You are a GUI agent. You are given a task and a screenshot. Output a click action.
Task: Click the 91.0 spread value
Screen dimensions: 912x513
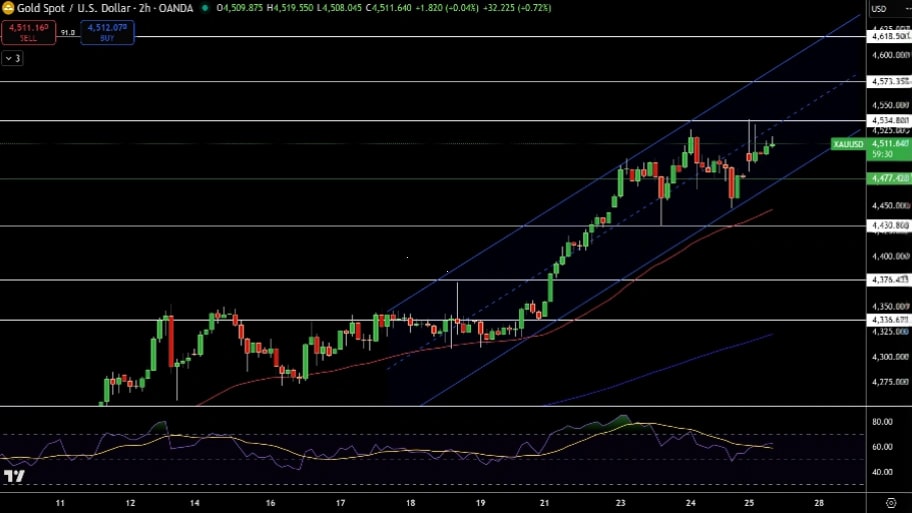[x=68, y=32]
